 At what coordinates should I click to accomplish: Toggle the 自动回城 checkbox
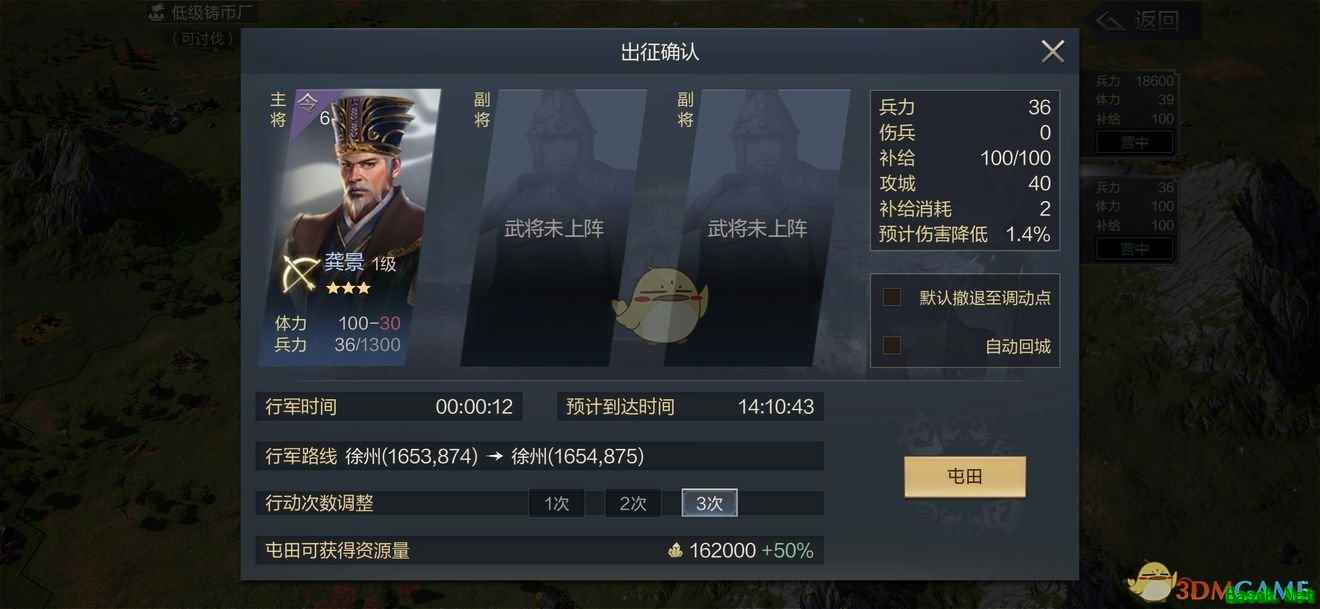pyautogui.click(x=892, y=345)
